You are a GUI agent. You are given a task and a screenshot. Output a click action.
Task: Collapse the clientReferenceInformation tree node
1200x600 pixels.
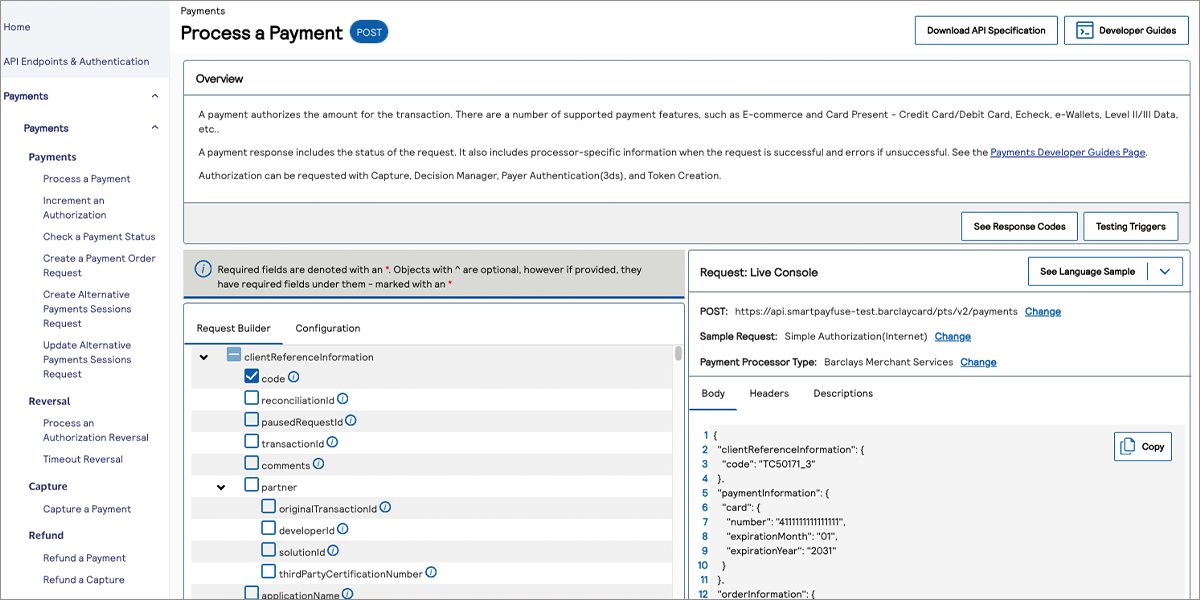coord(204,357)
